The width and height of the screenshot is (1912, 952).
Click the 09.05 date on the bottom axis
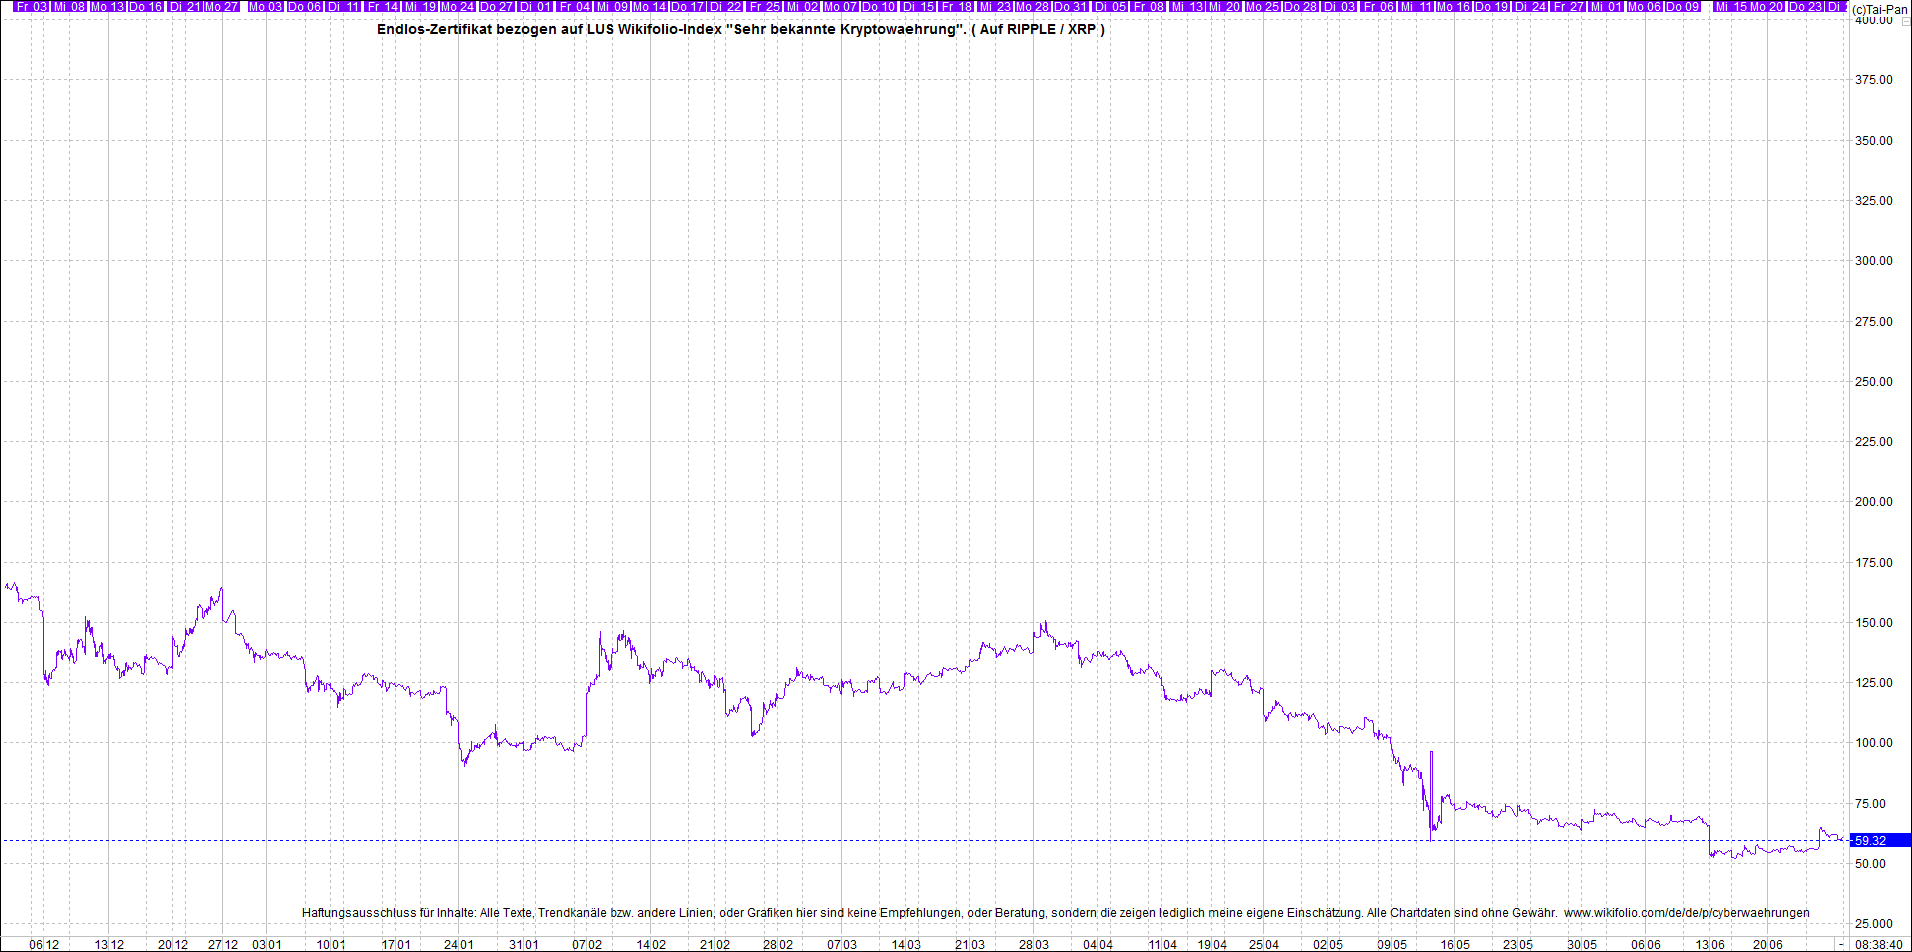point(1392,945)
